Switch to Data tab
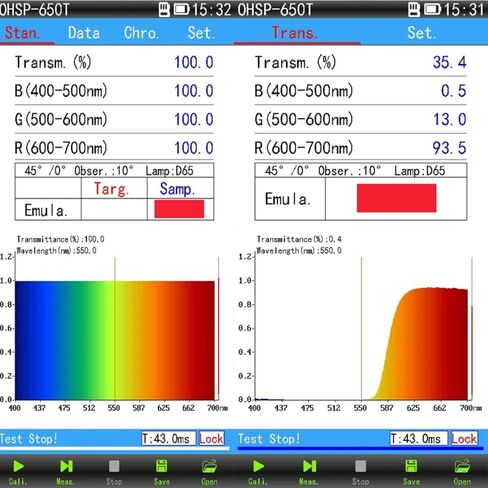The image size is (488, 488). [x=84, y=33]
